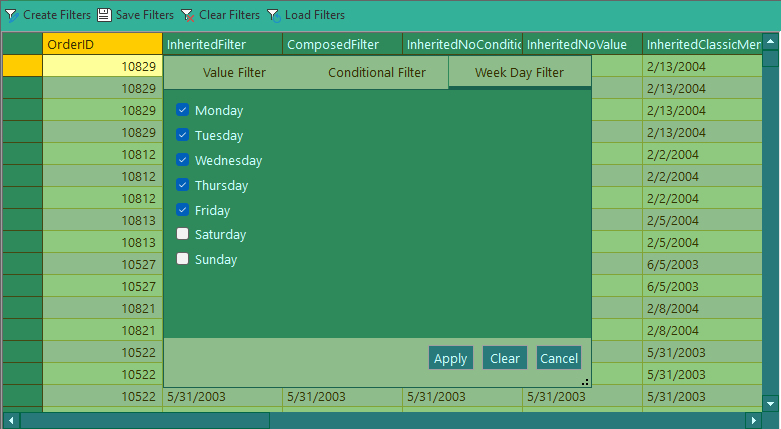Viewport: 781px width, 429px height.
Task: Click the Create Filters funnel icon
Action: [11, 15]
